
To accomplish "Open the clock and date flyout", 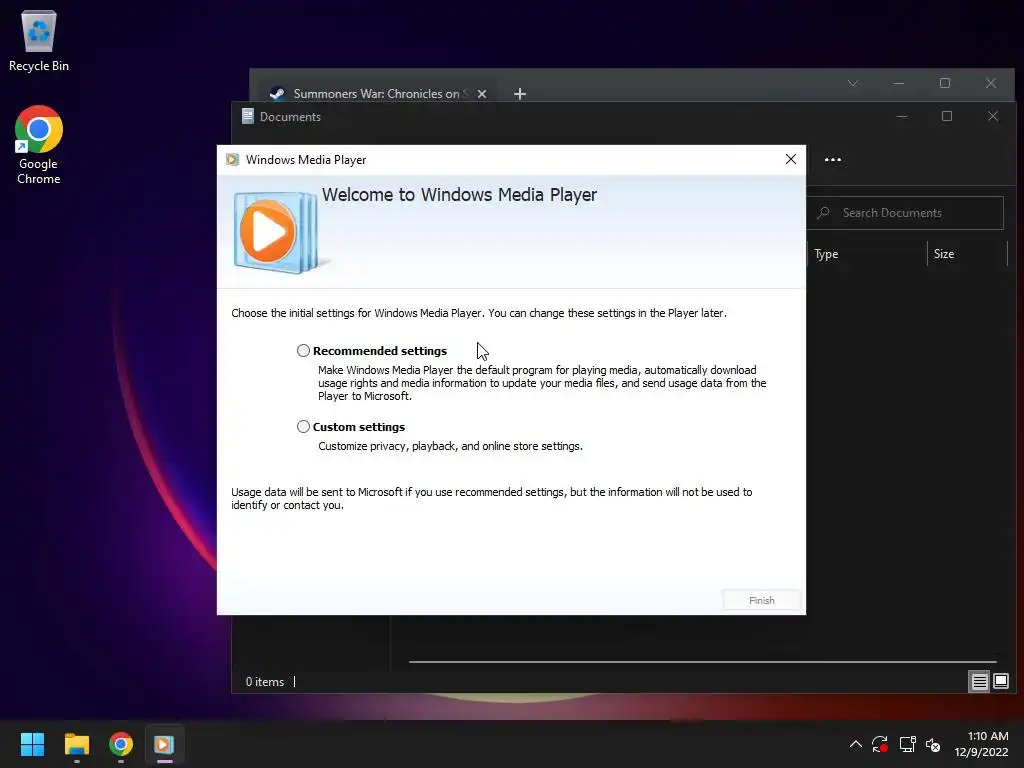I will coord(981,744).
